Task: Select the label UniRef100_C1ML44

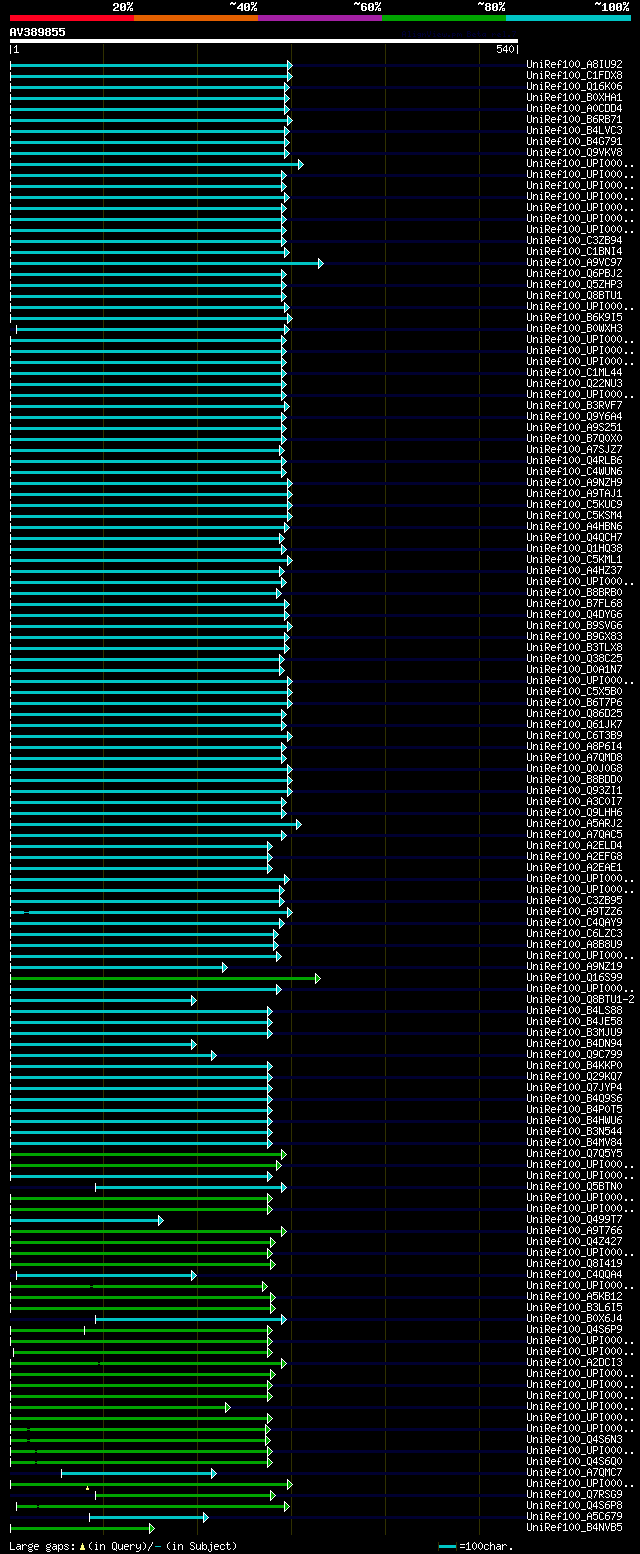Action: click(x=574, y=372)
